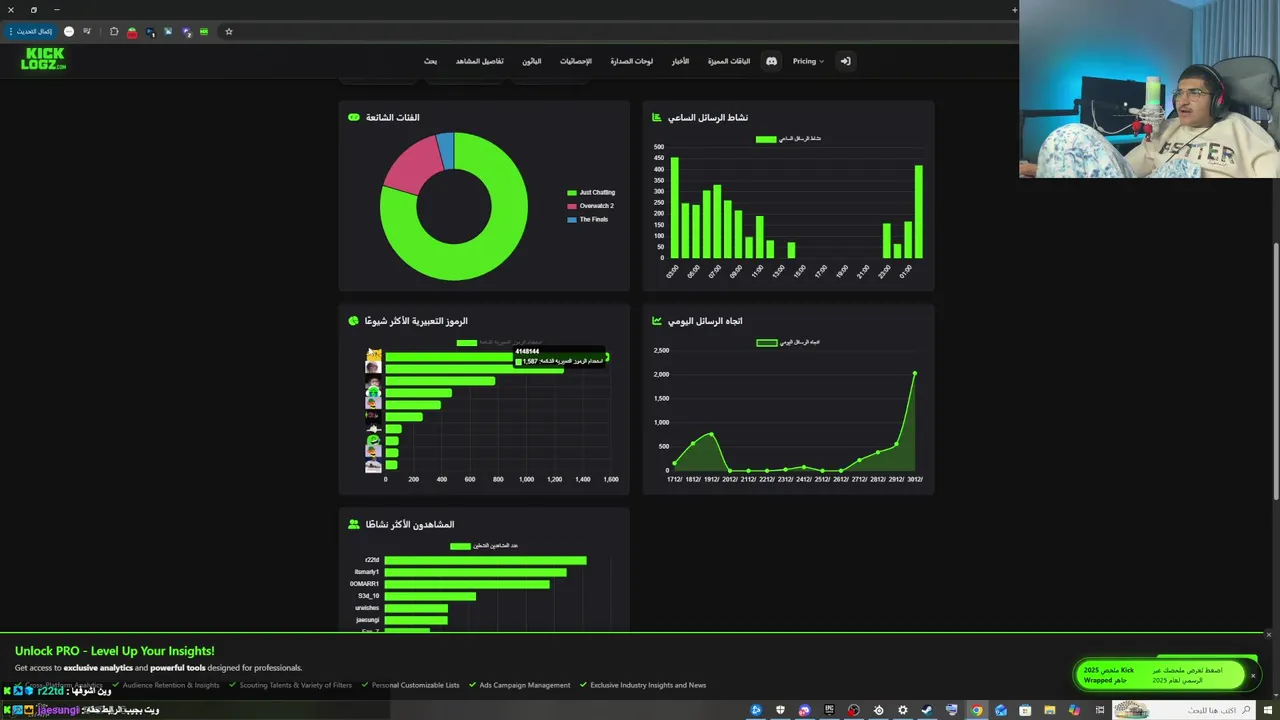The image size is (1280, 720).
Task: Toggle Overwatch 2 legend entry
Action: coord(591,206)
